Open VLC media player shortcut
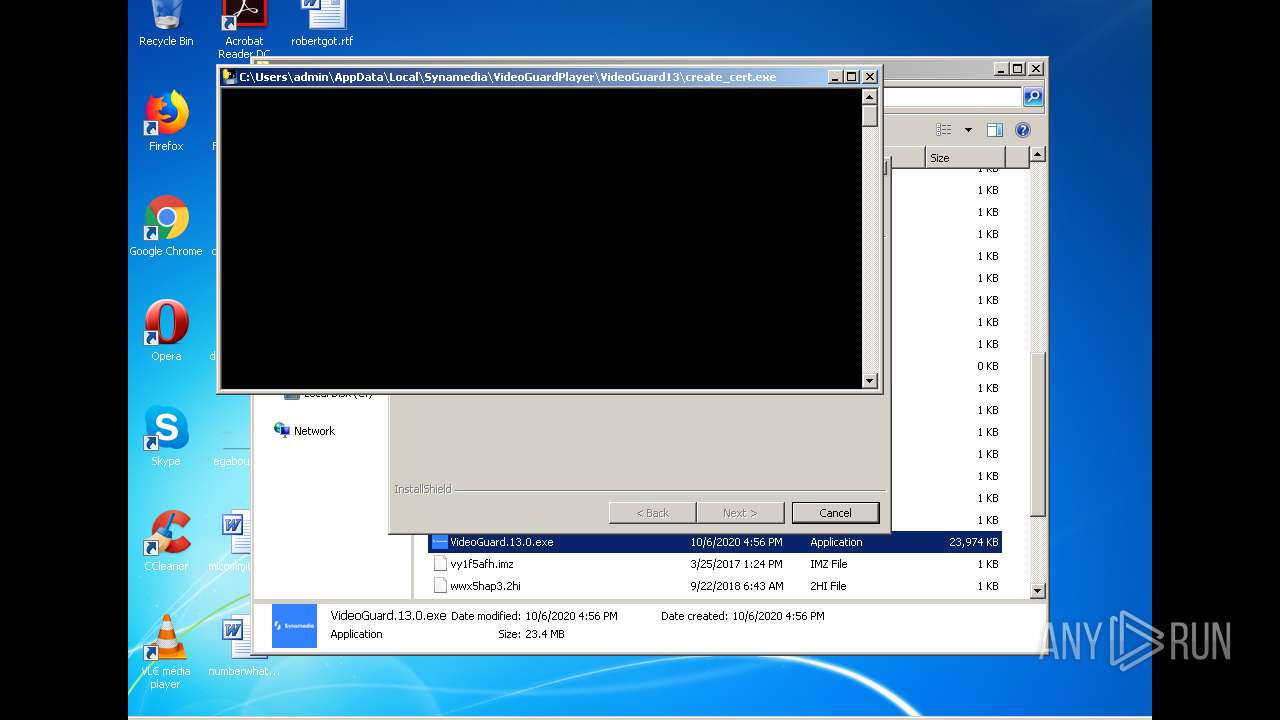The width and height of the screenshot is (1280, 720). point(166,652)
